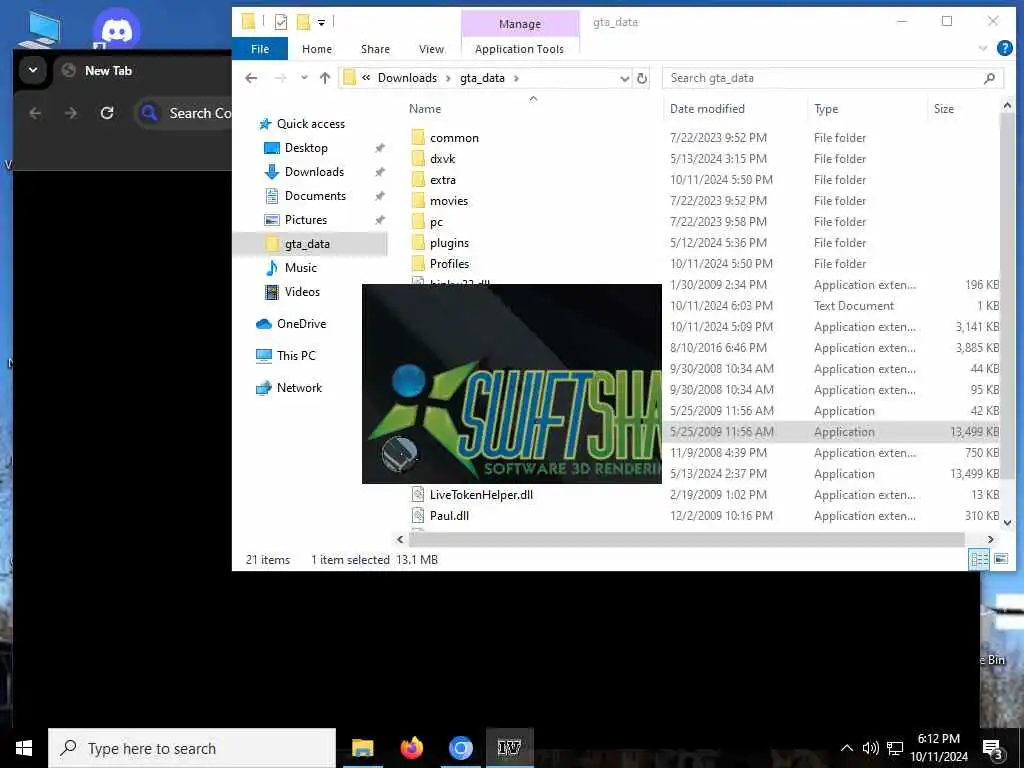Switch to Large icons view layout button
This screenshot has height=768, width=1024.
point(1000,560)
